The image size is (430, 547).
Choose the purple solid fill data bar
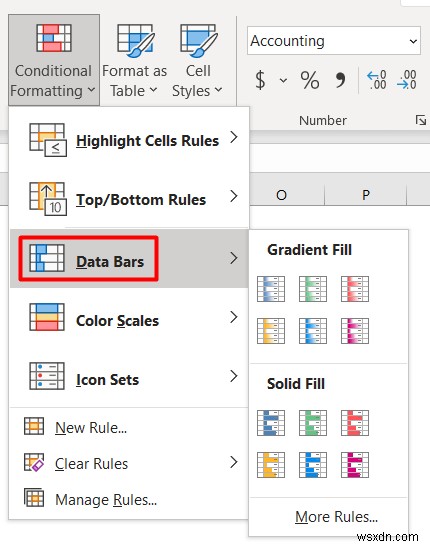355,465
